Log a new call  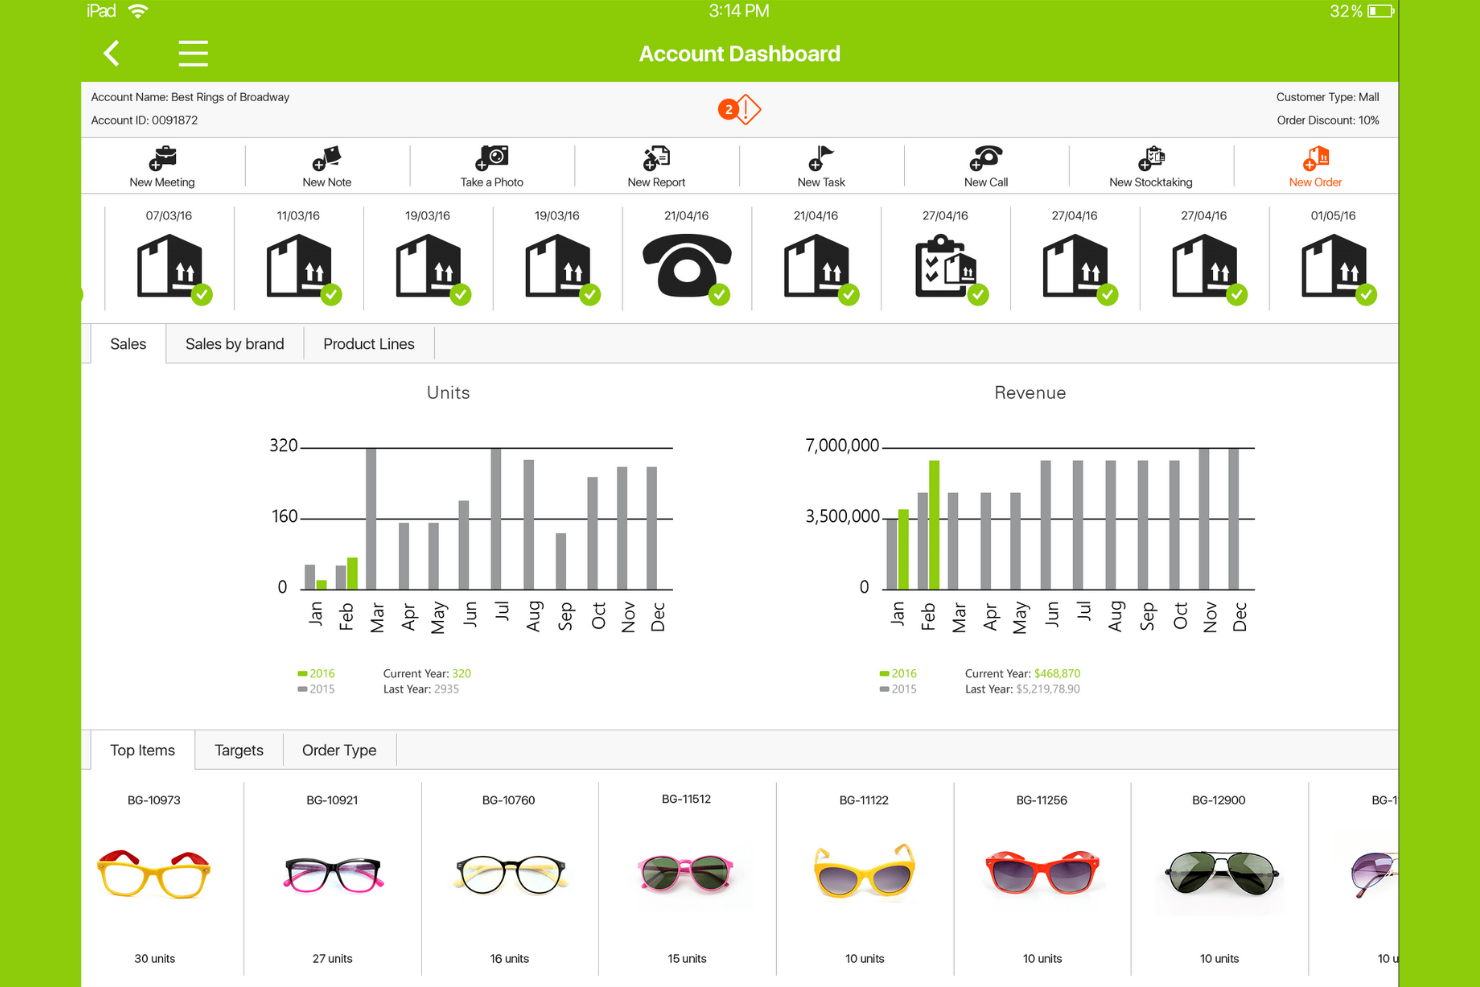[986, 165]
